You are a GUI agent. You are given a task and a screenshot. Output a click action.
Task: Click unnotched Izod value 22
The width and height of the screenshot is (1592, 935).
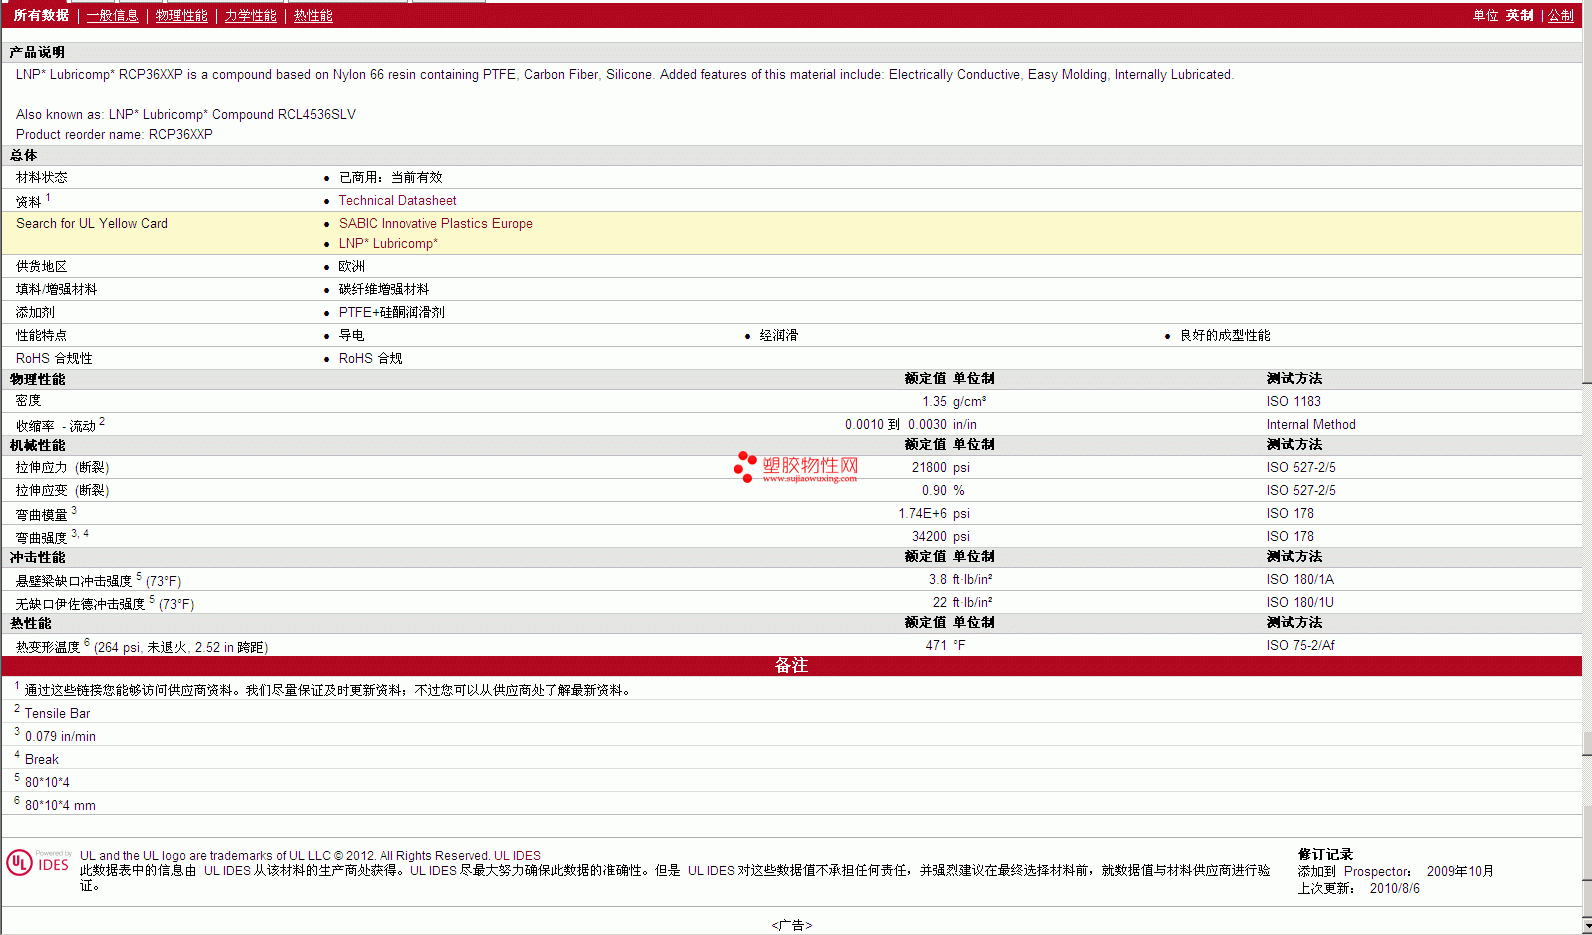point(940,603)
